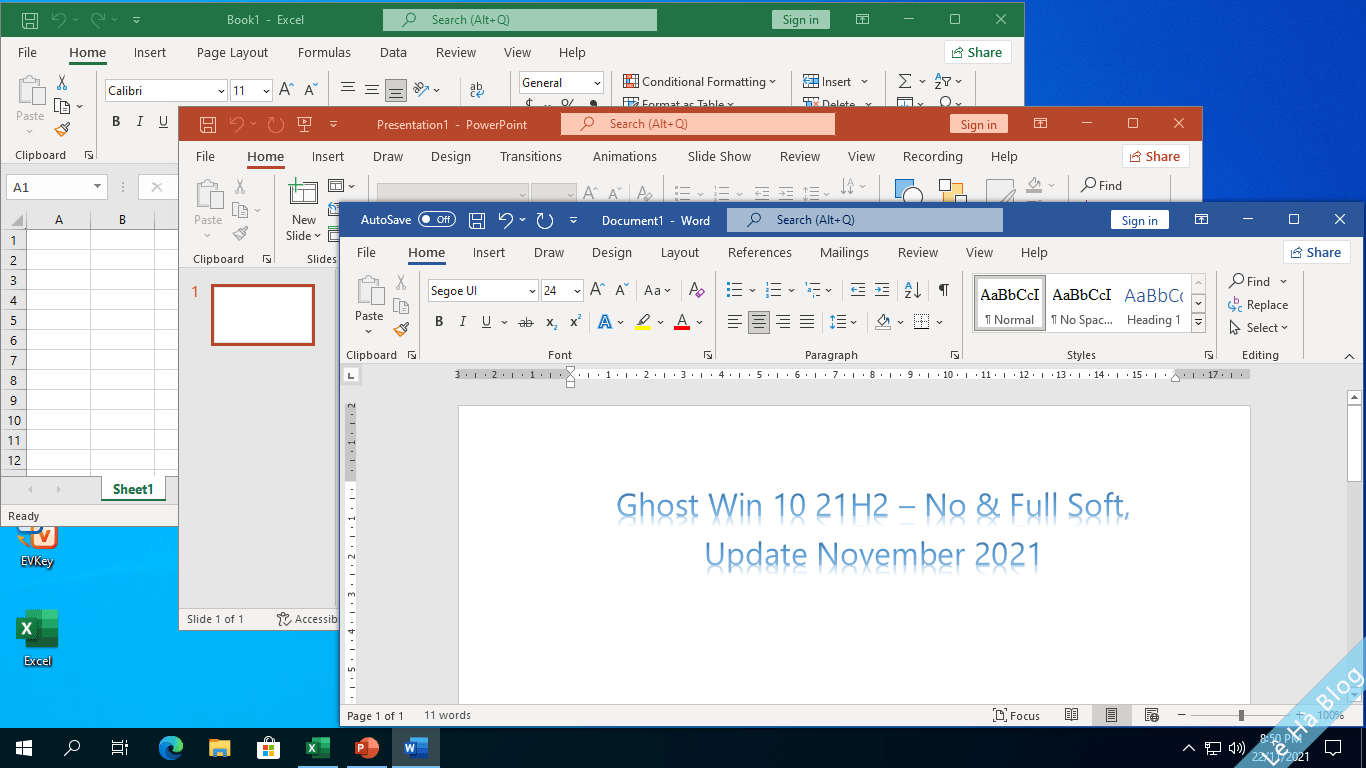Apply strikethrough formatting in Word
1366x768 pixels.
click(x=526, y=321)
